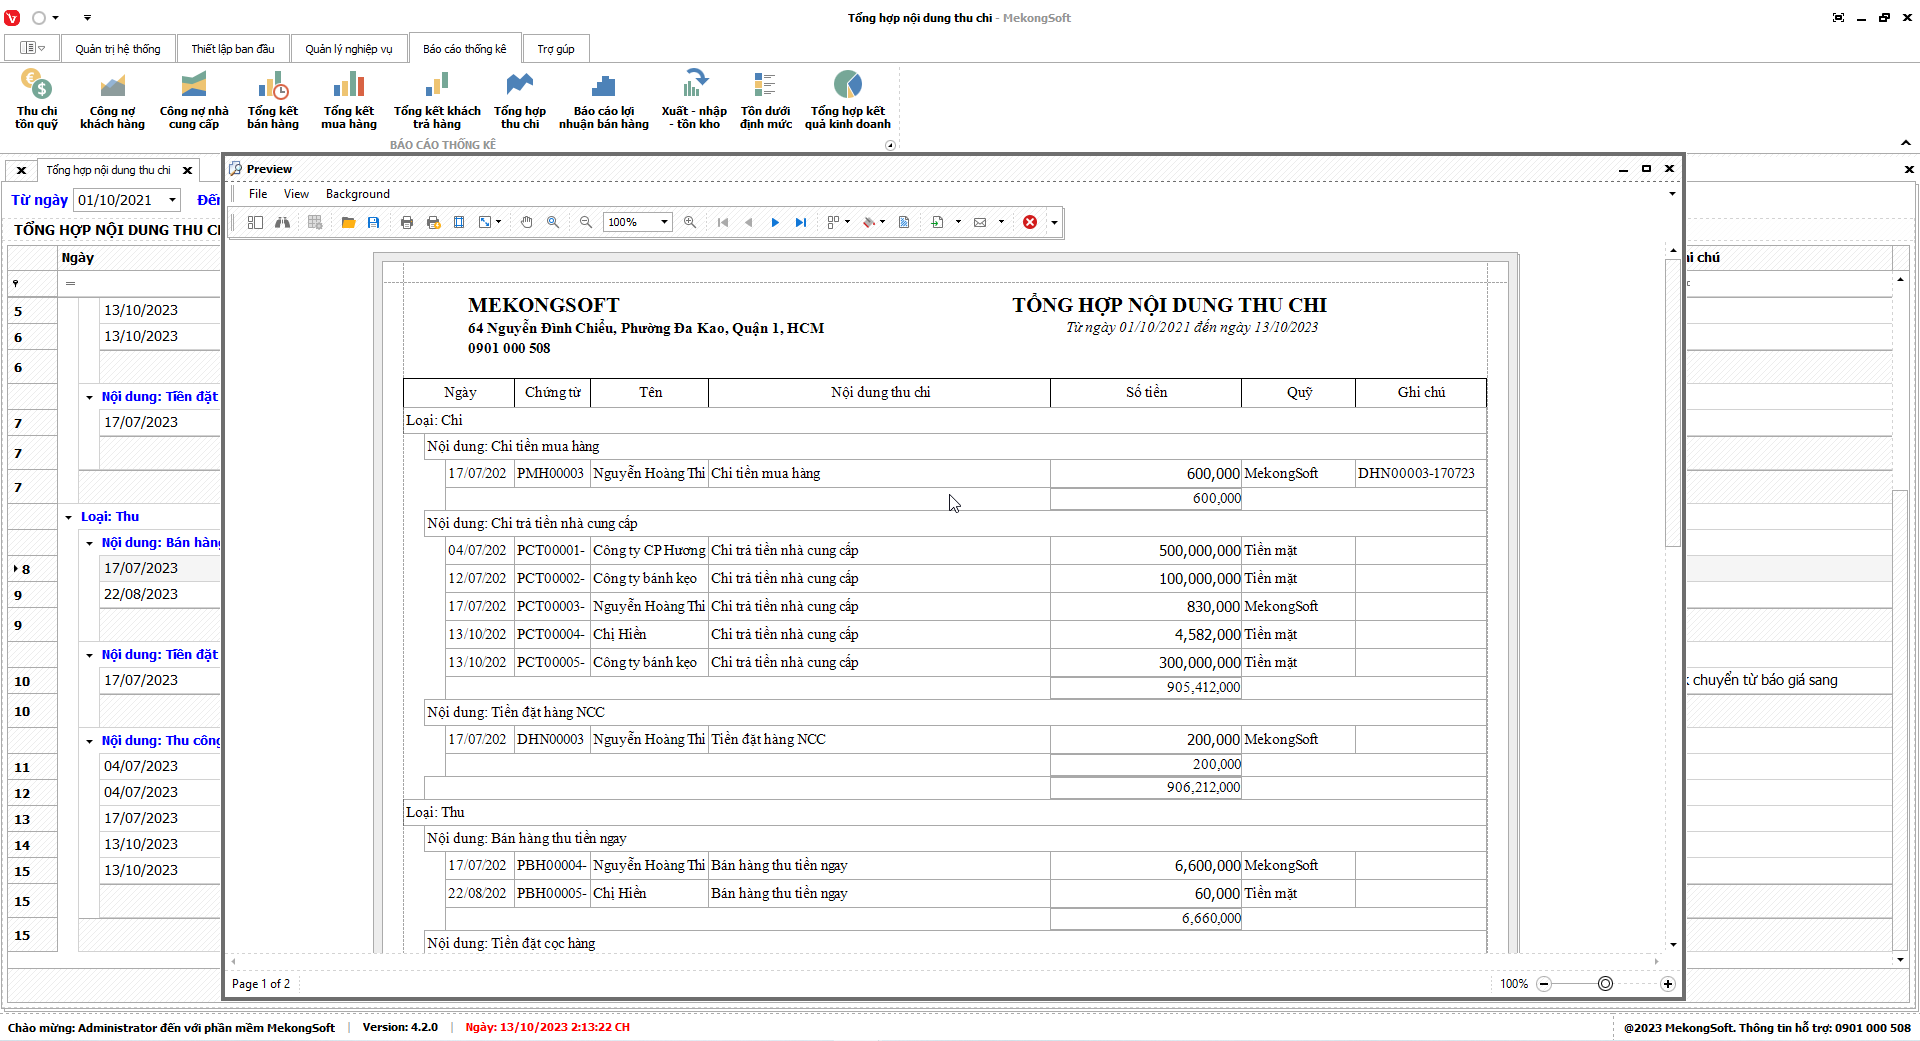Screen dimensions: 1920x1041
Task: Jump to last page of the preview
Action: point(801,222)
